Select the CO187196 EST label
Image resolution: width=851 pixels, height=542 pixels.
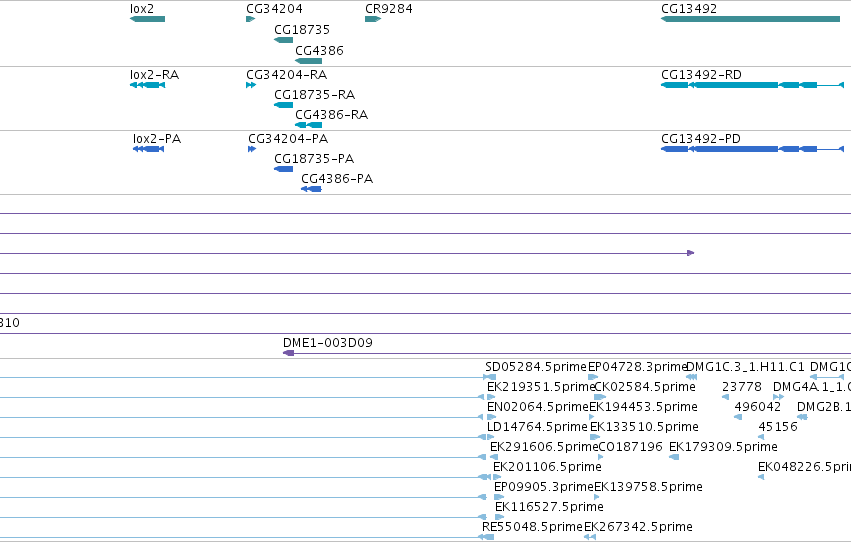(630, 447)
